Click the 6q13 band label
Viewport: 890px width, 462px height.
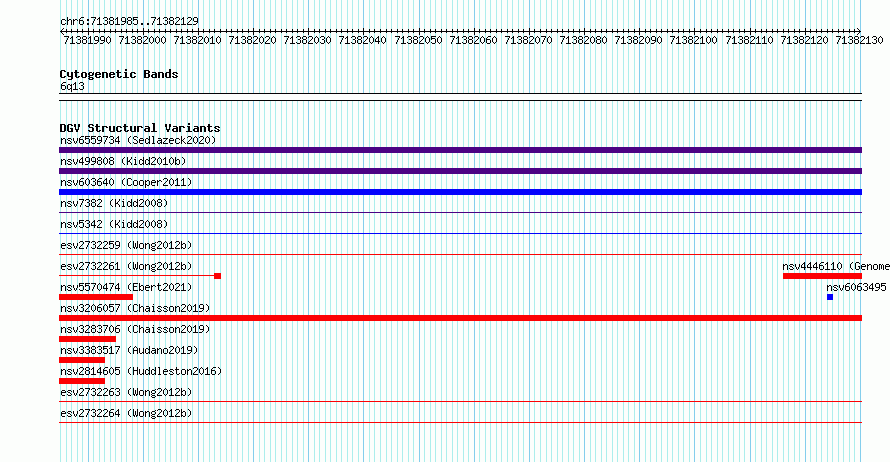[72, 86]
